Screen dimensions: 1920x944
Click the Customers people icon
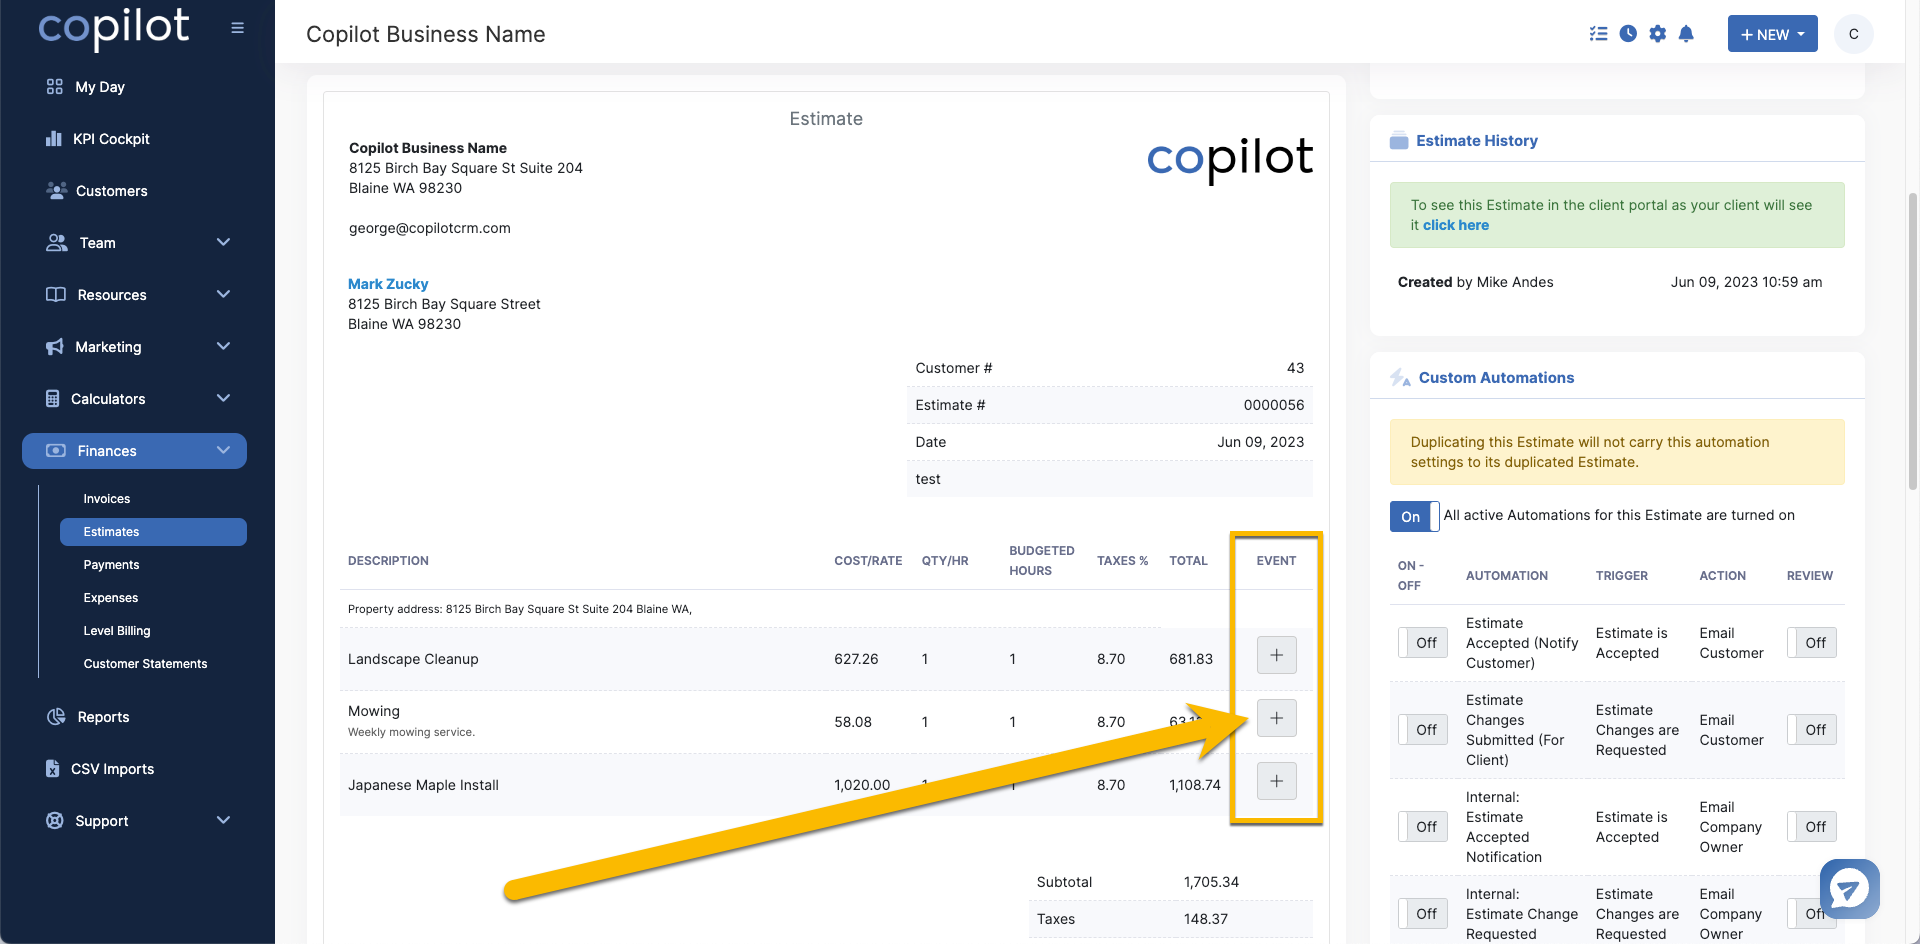coord(57,190)
